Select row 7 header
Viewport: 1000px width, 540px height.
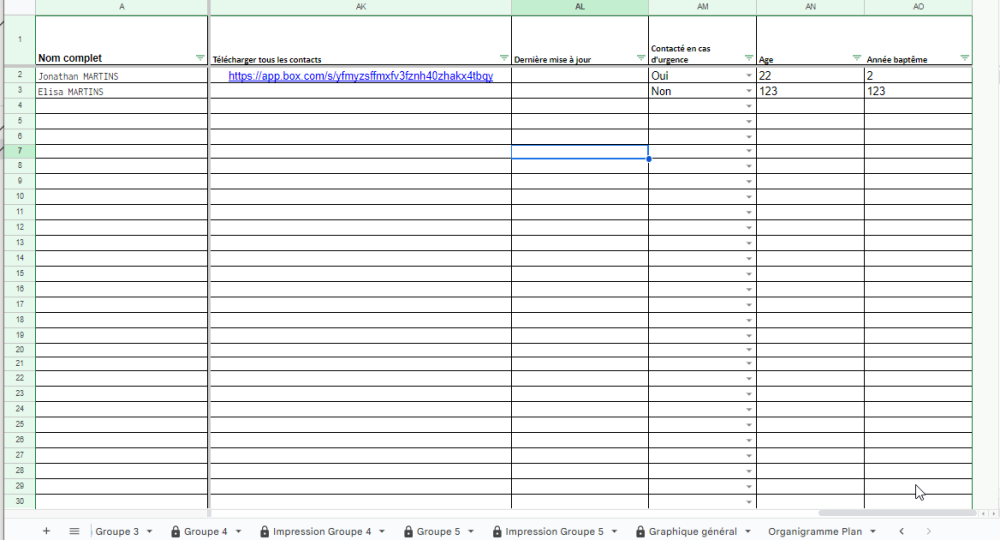tap(20, 151)
